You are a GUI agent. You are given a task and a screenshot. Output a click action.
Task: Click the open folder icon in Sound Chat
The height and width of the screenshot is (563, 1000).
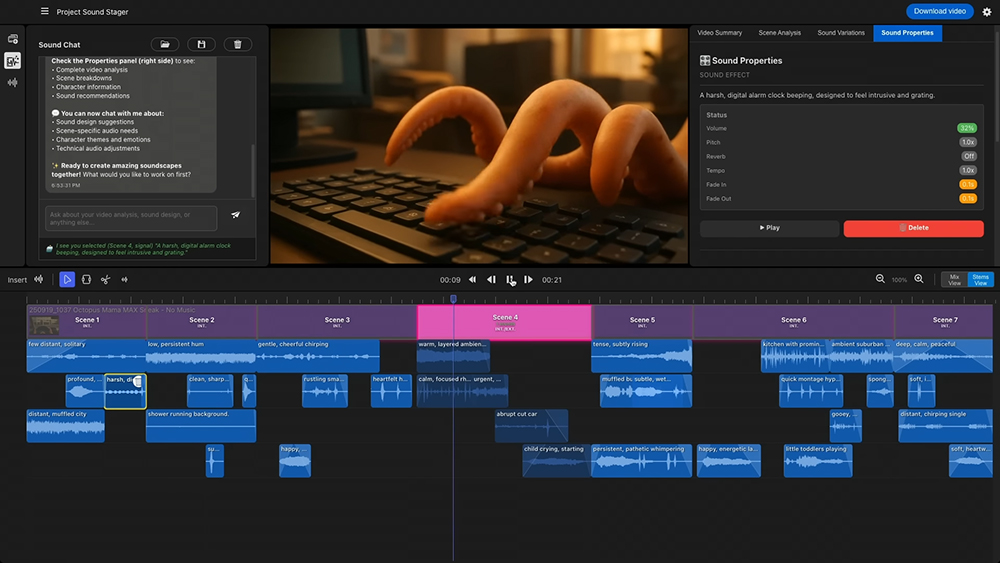pyautogui.click(x=165, y=44)
